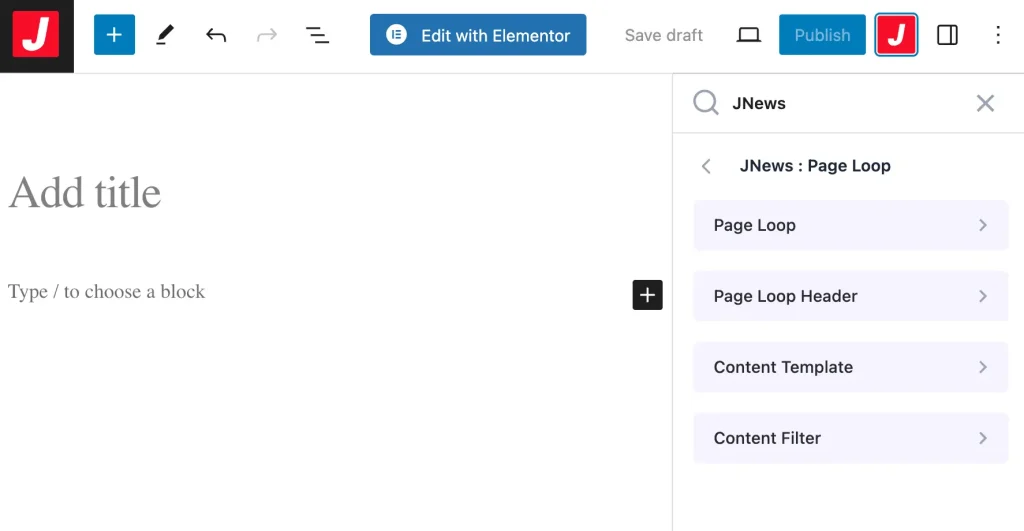Screen dimensions: 1024x531
Task: Open the Content Filter section
Action: (850, 438)
